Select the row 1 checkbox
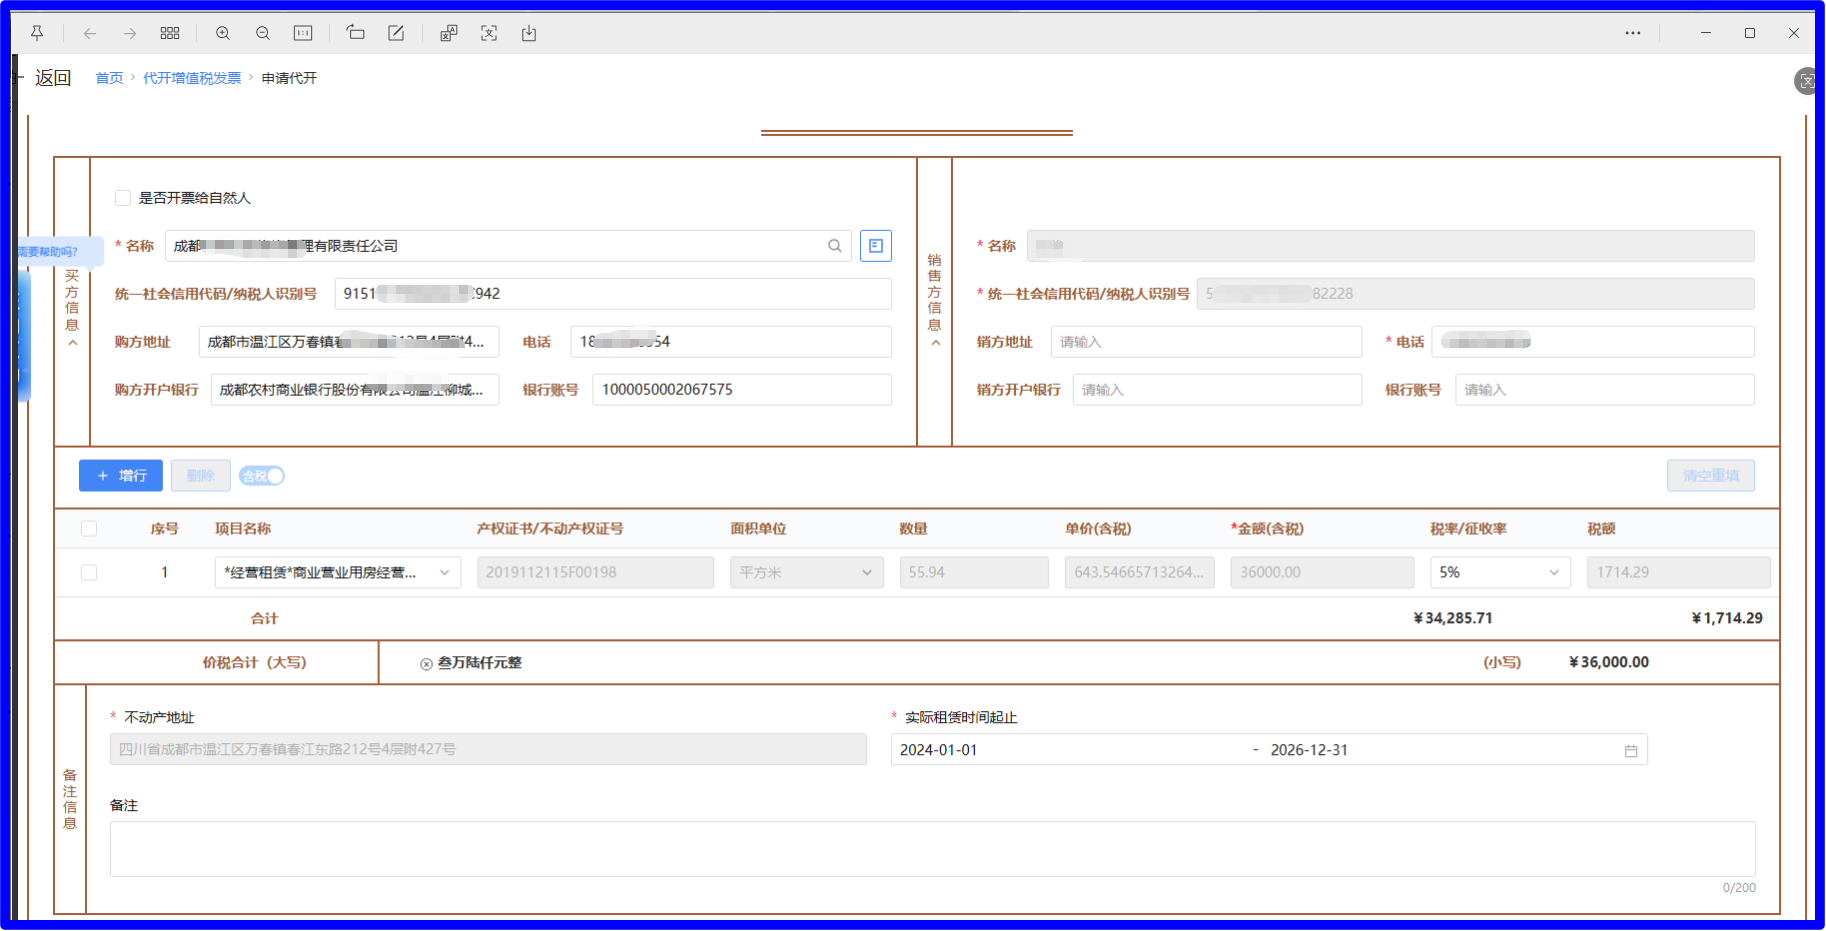Image resolution: width=1826 pixels, height=931 pixels. coord(89,573)
